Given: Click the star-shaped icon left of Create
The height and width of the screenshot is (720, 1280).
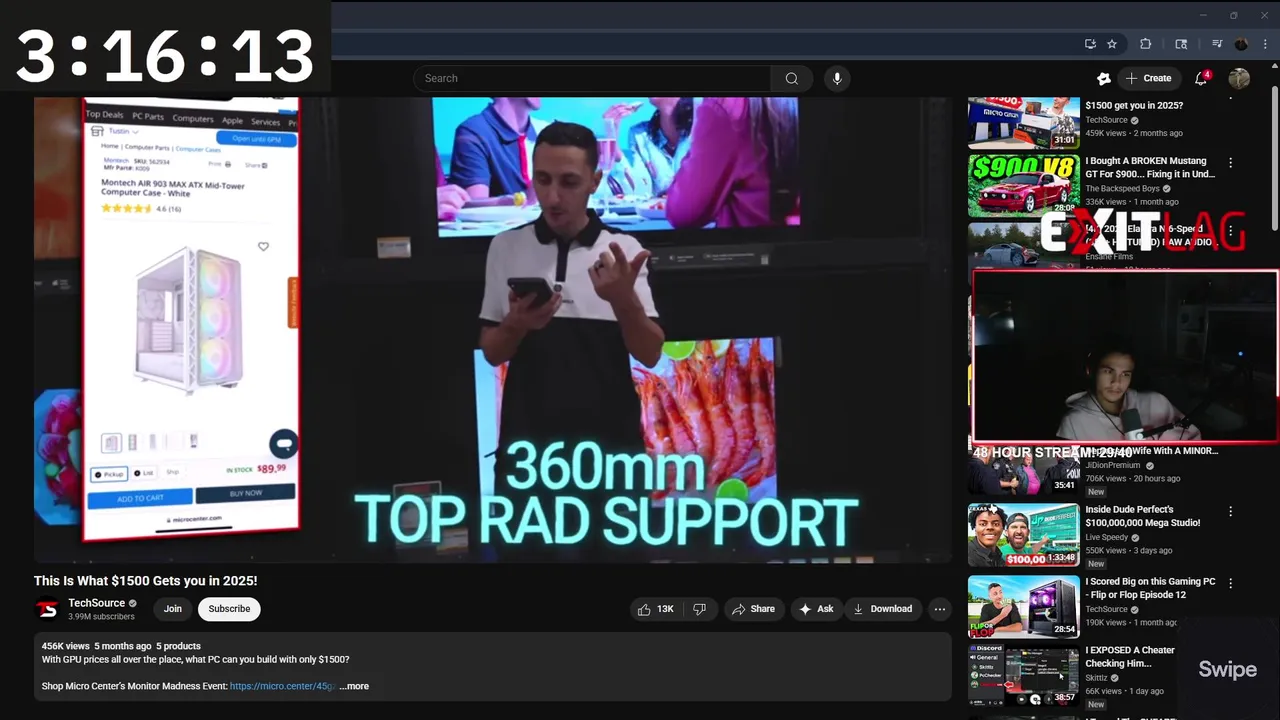Looking at the screenshot, I should click(1103, 78).
